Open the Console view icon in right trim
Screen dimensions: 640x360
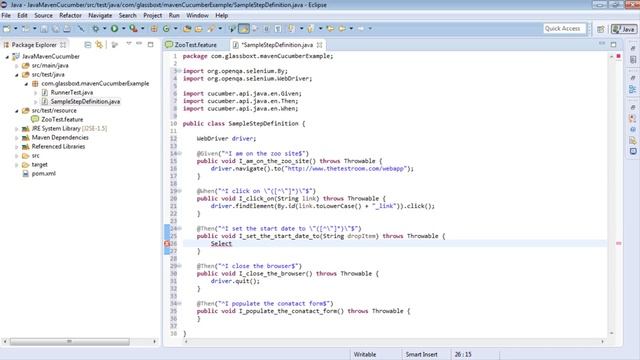pos(633,151)
